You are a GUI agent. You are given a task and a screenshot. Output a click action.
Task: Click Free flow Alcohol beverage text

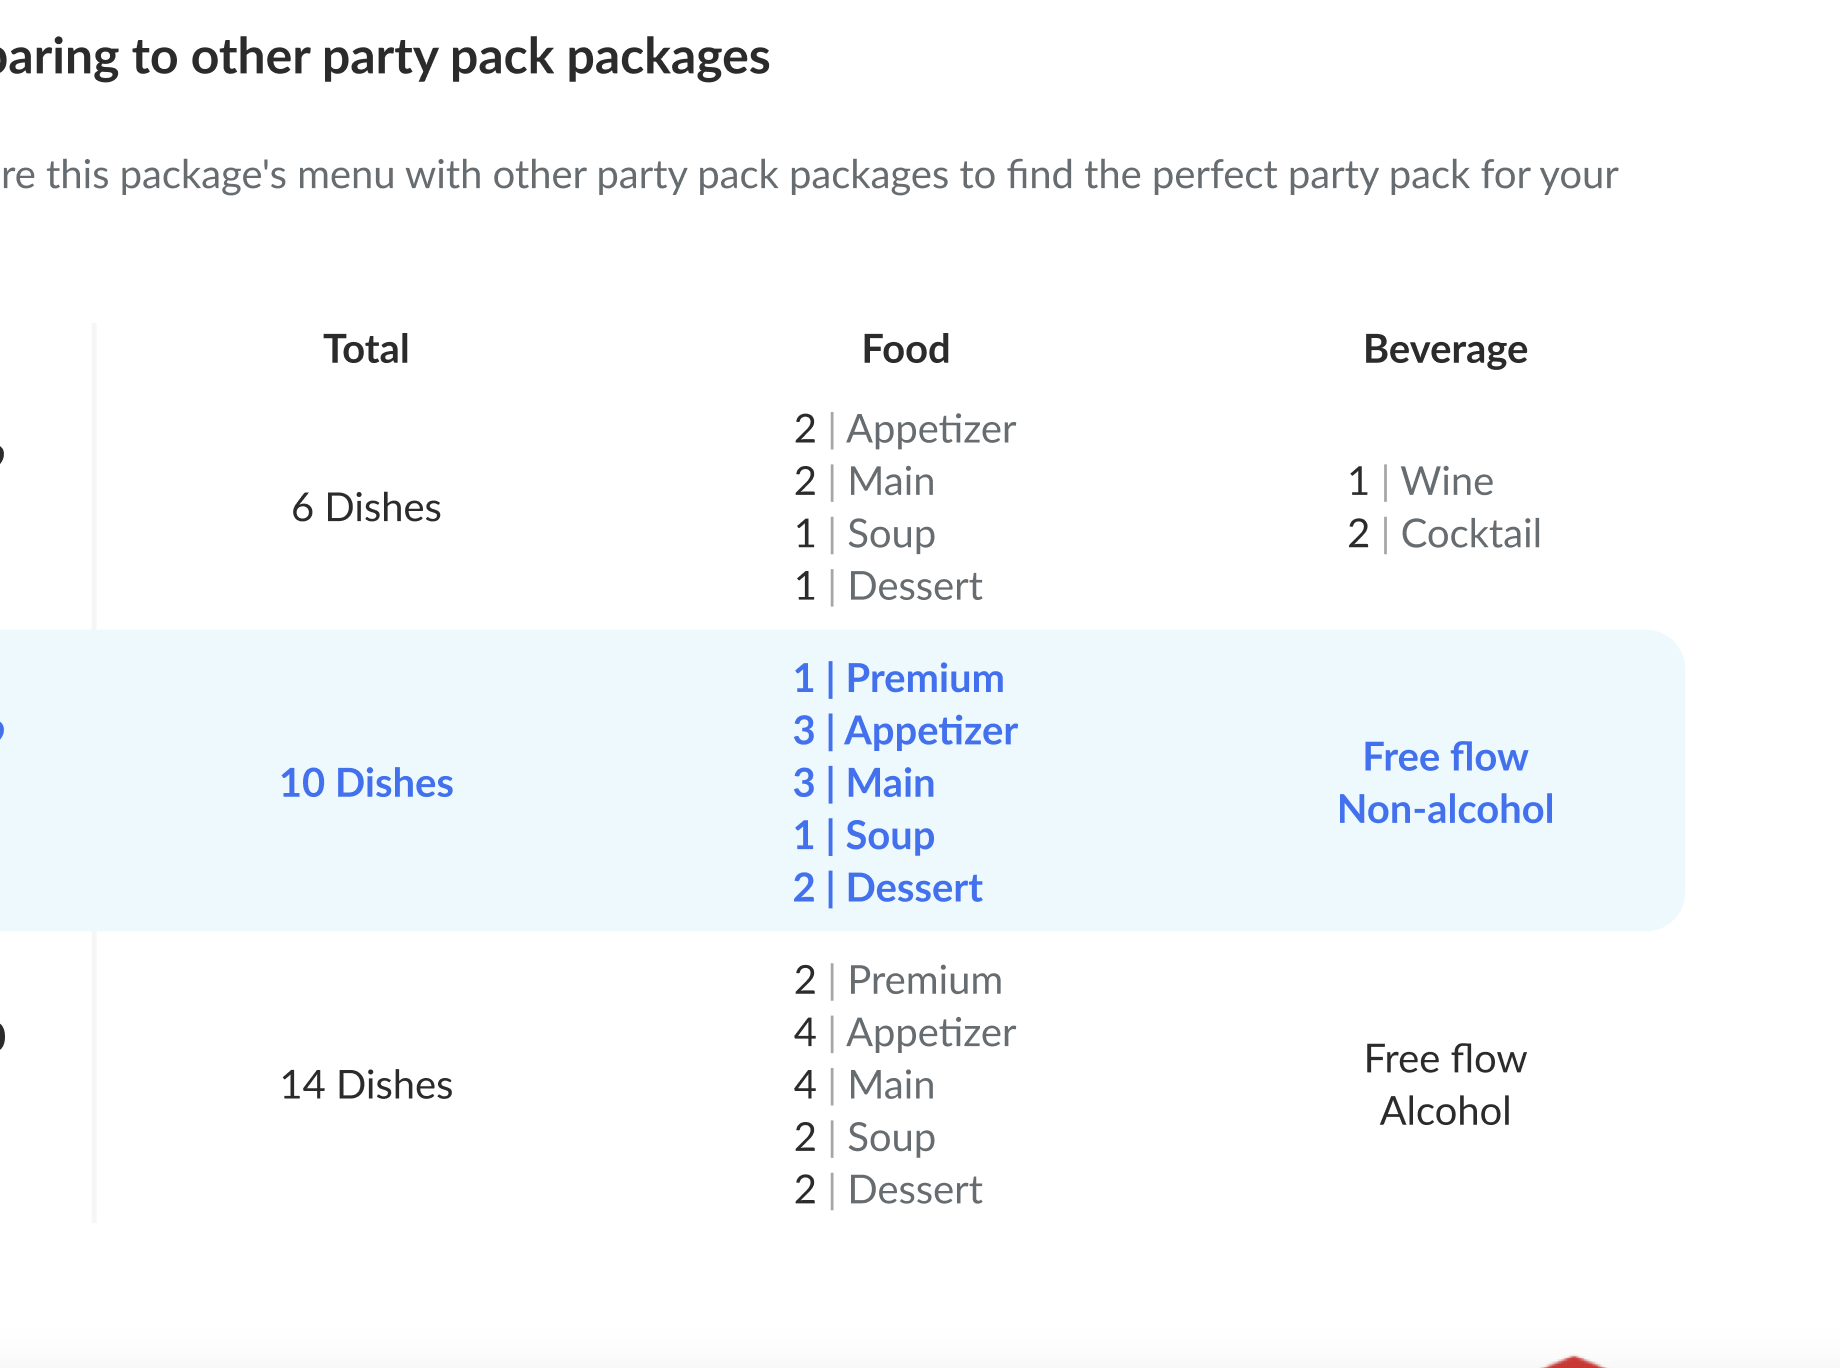(1445, 1084)
